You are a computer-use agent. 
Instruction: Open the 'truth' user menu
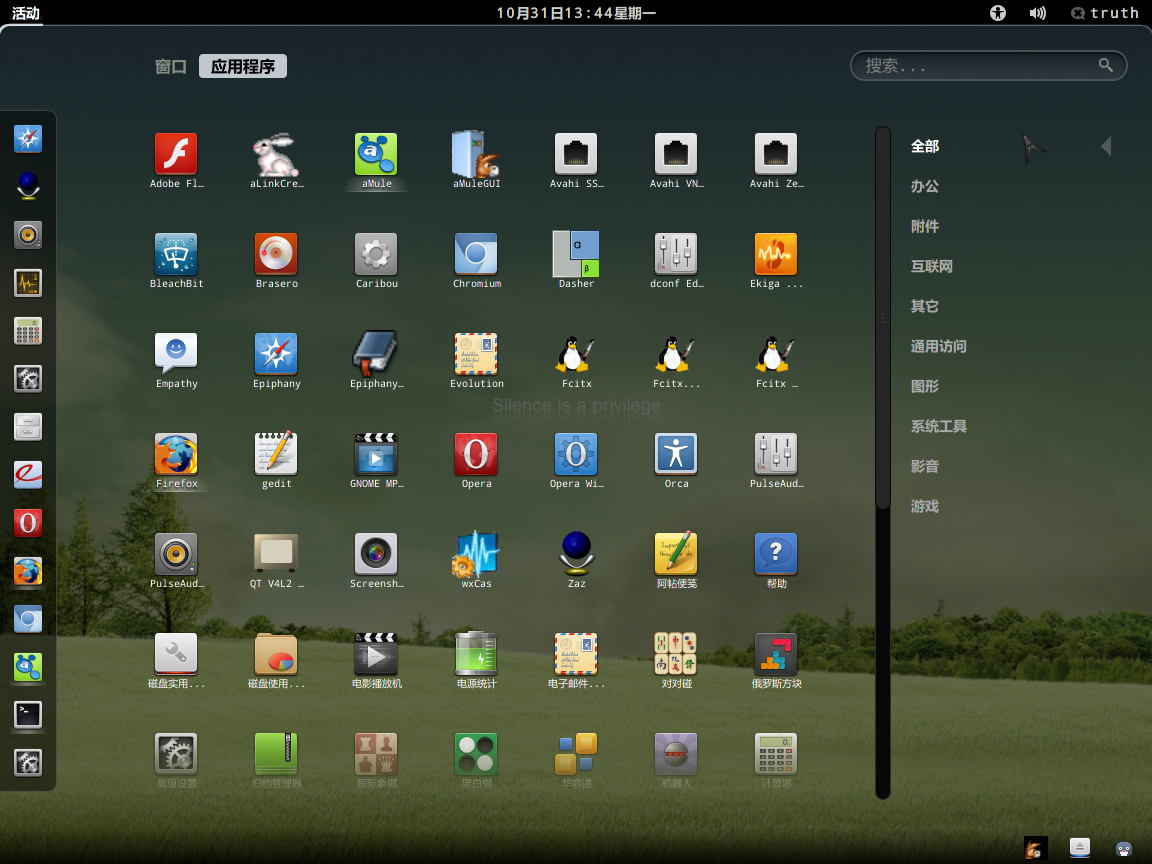click(1105, 12)
